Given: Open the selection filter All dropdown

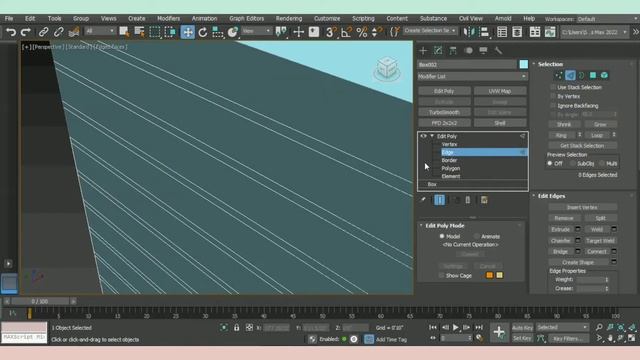Looking at the screenshot, I should point(100,31).
